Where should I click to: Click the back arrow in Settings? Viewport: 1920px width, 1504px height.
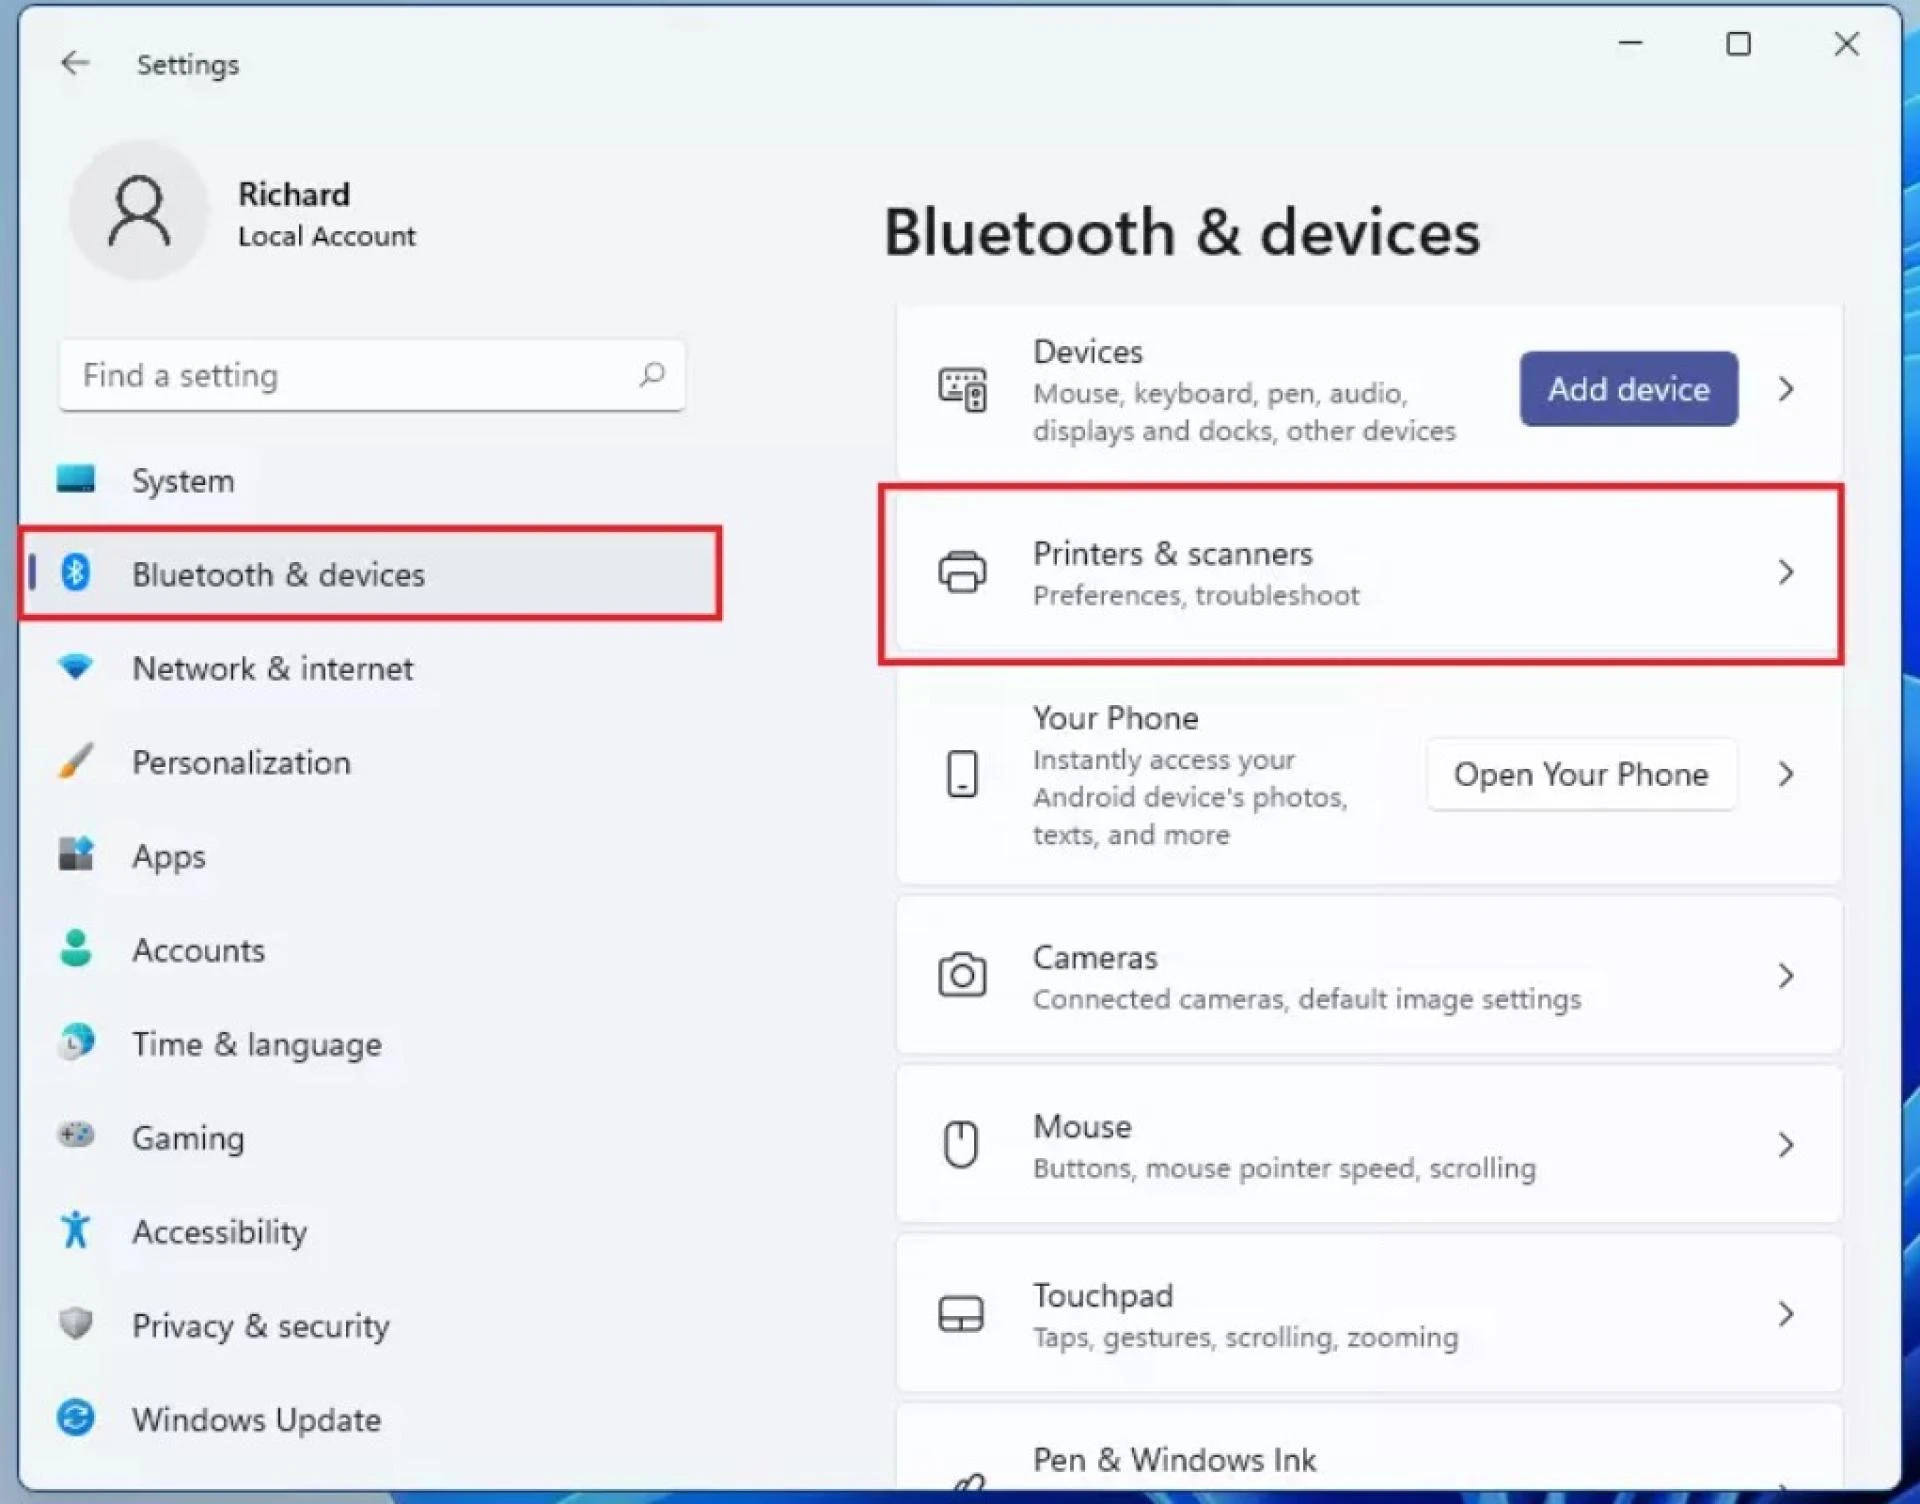[x=76, y=63]
